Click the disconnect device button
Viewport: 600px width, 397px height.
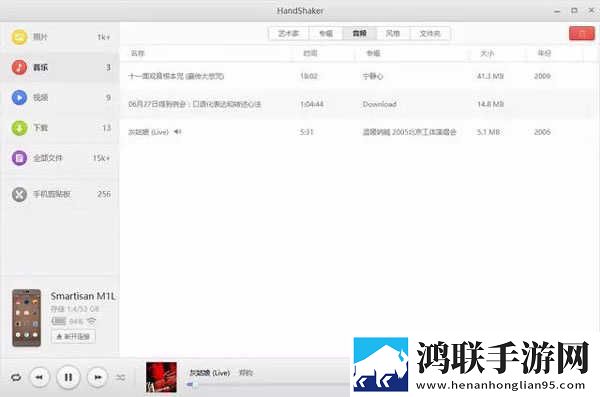tap(73, 337)
